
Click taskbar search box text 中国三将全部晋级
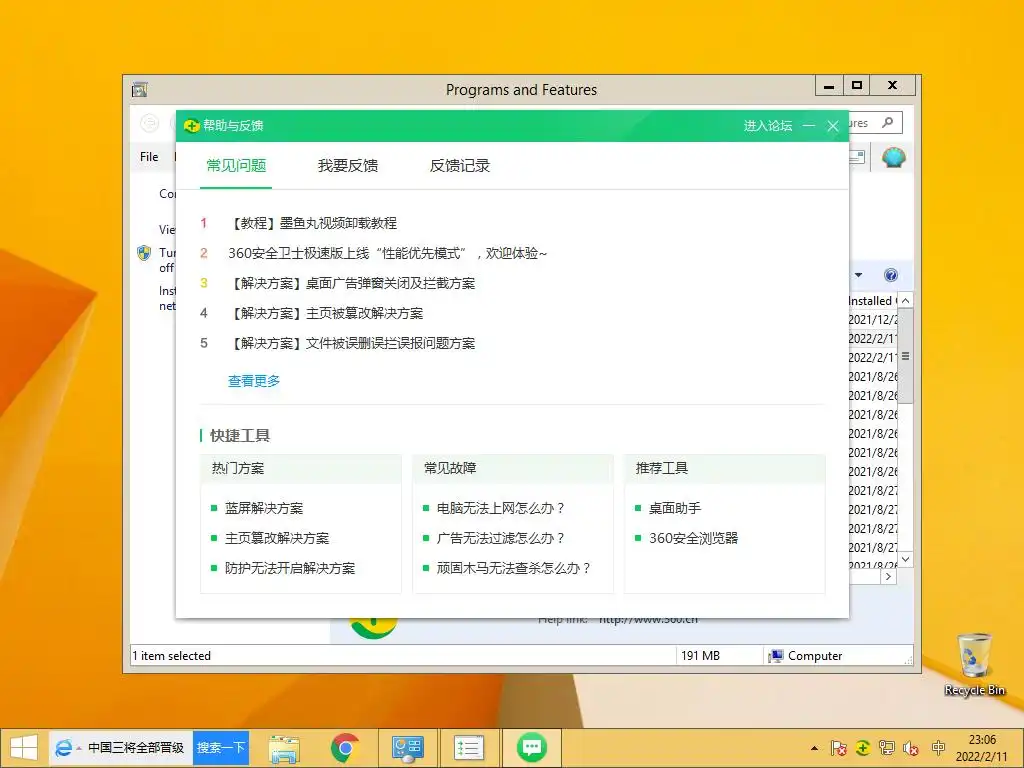[x=136, y=748]
